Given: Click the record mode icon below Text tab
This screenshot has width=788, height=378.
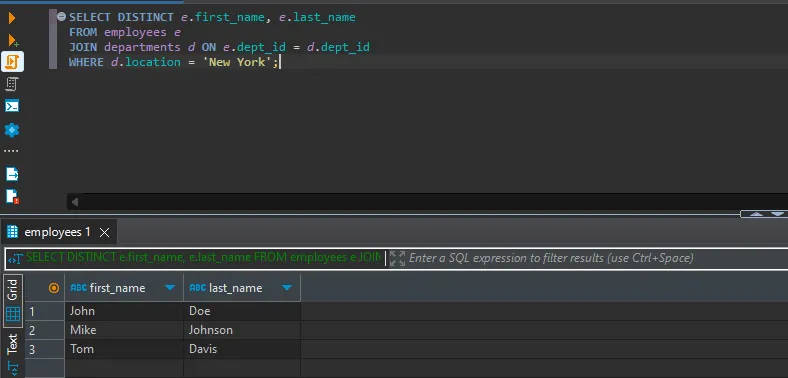Looking at the screenshot, I should tap(13, 368).
